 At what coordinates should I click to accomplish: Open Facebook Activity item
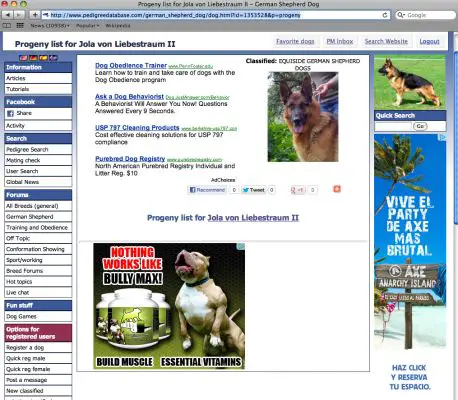(38, 126)
